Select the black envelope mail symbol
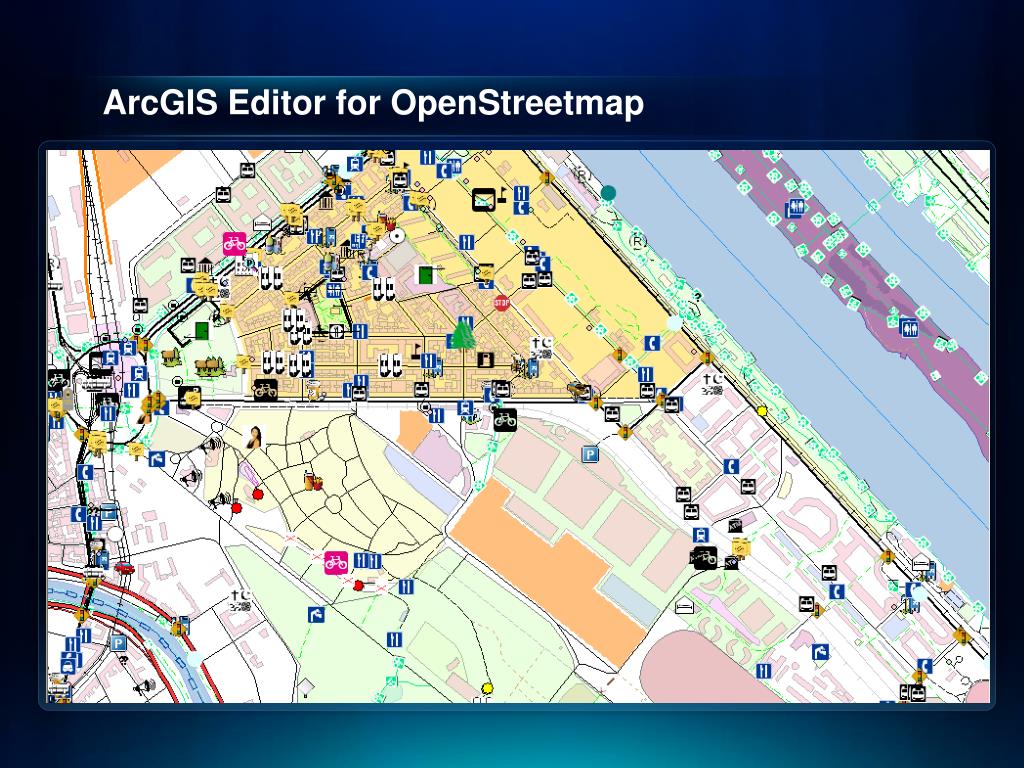 (484, 200)
